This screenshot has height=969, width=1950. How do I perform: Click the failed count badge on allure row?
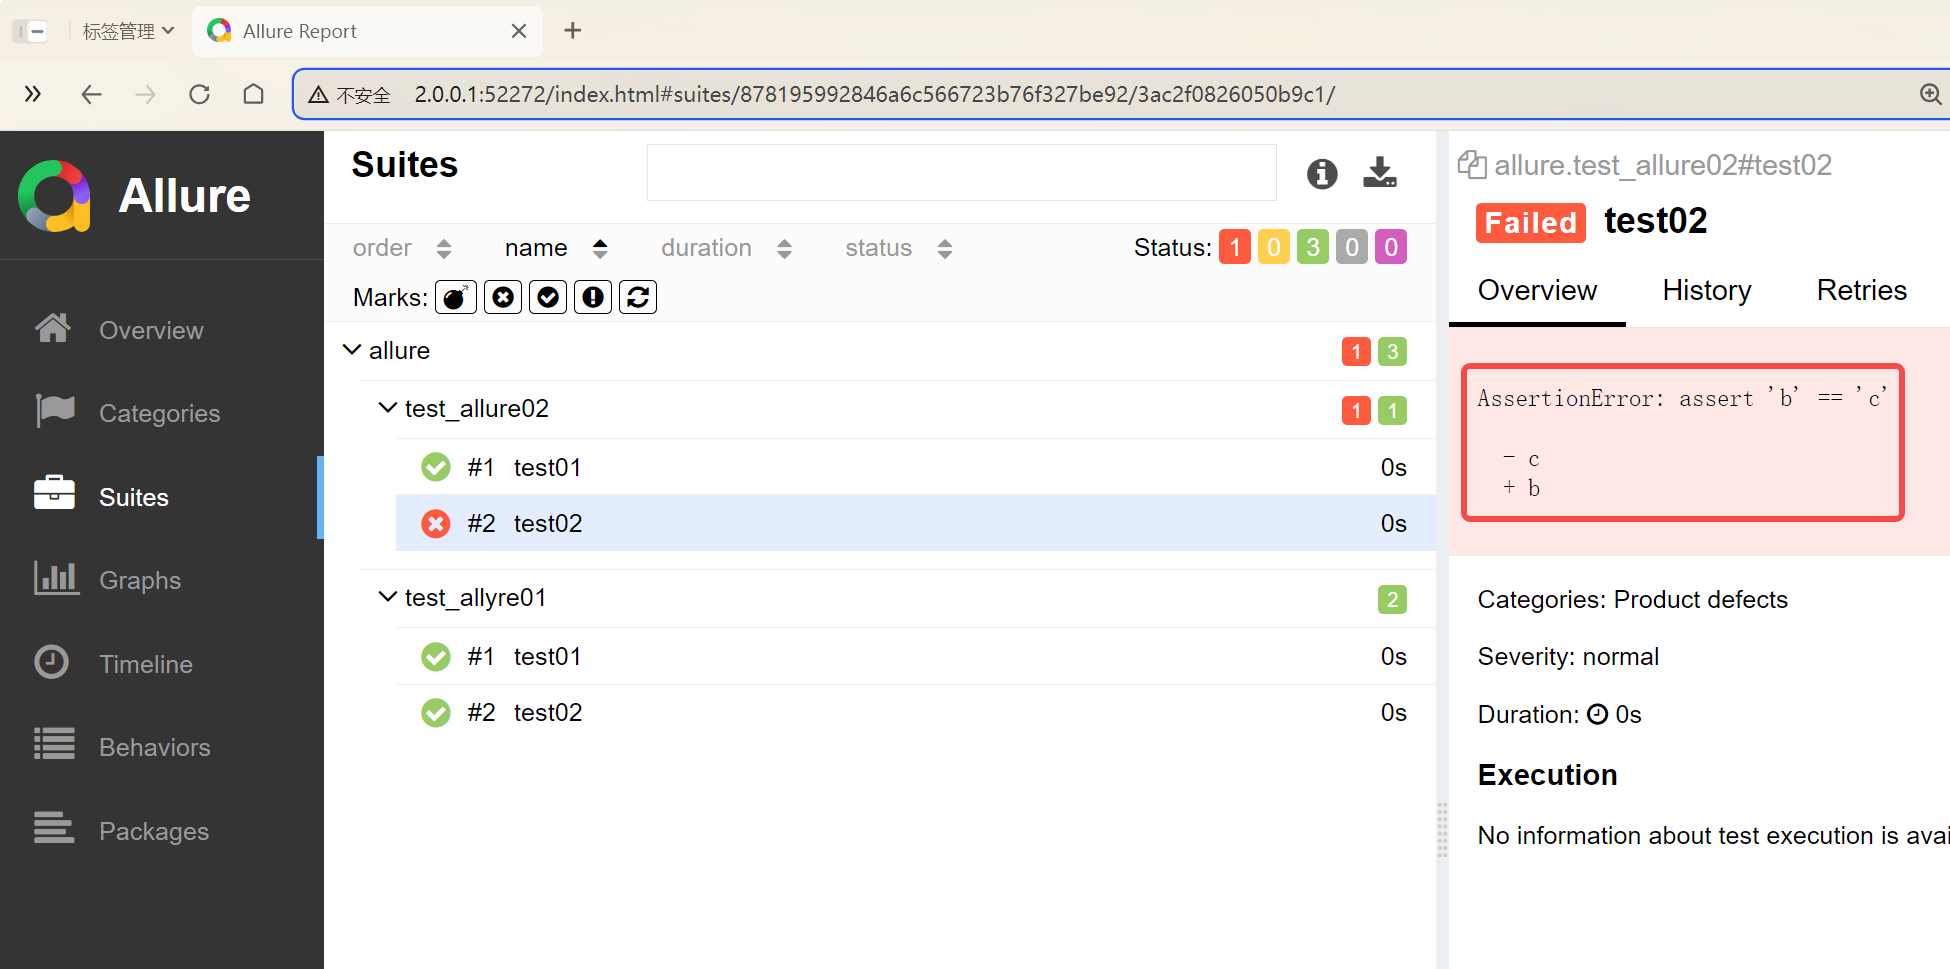(x=1356, y=351)
